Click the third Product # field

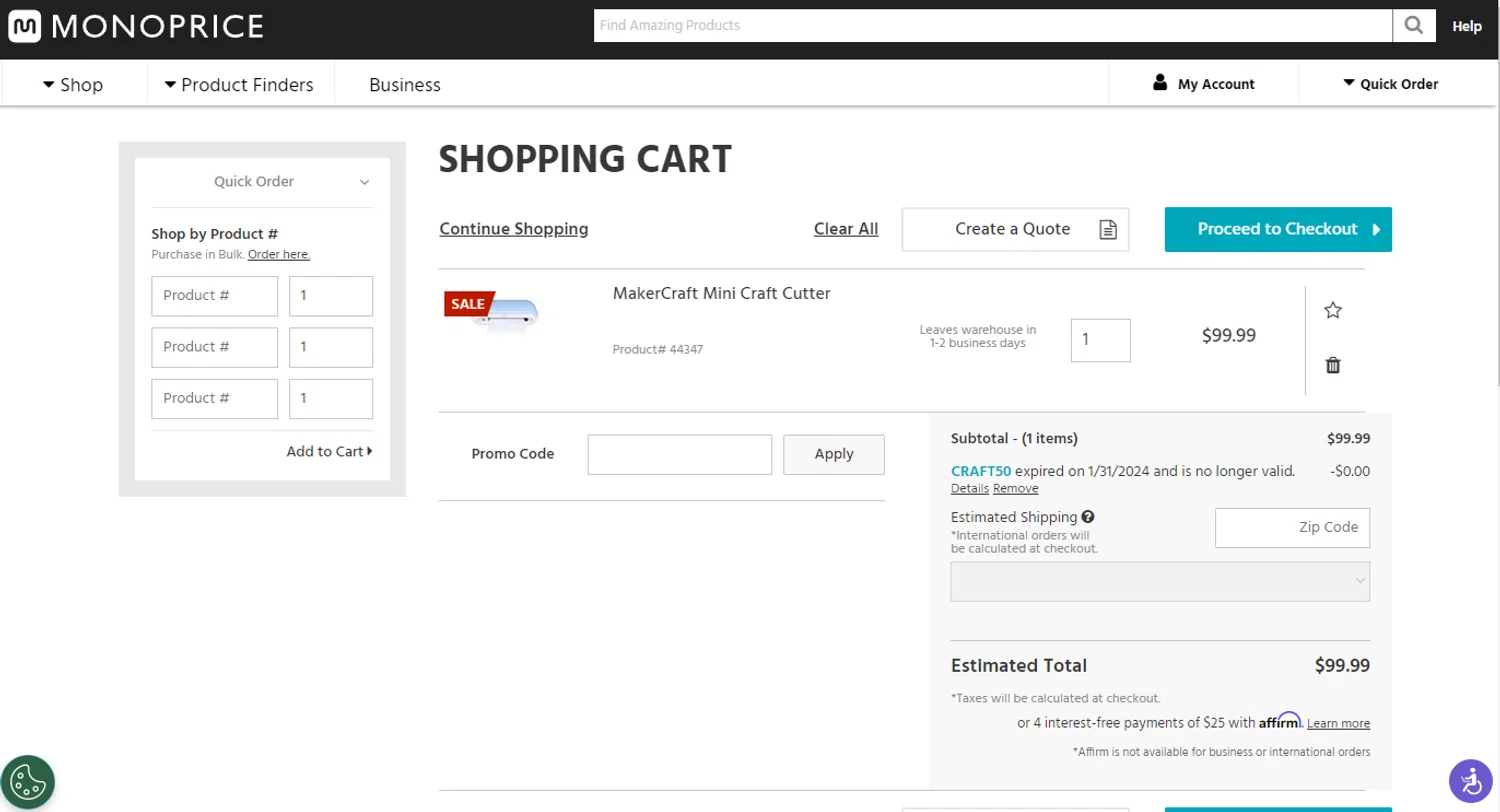[215, 398]
